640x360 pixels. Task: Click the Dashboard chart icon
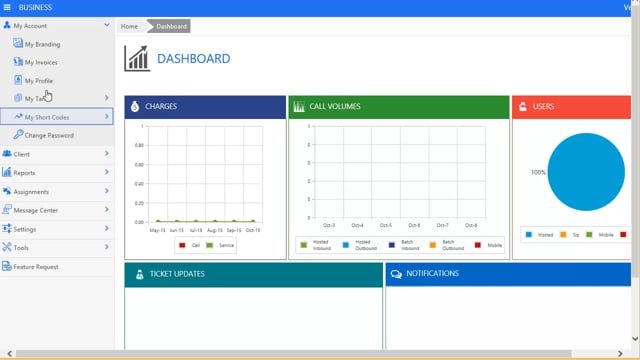tap(137, 58)
